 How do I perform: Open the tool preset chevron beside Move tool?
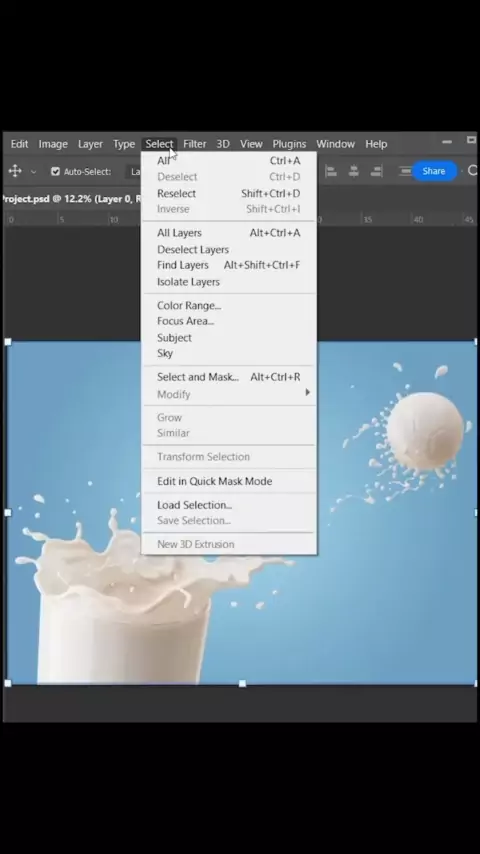[x=33, y=172]
